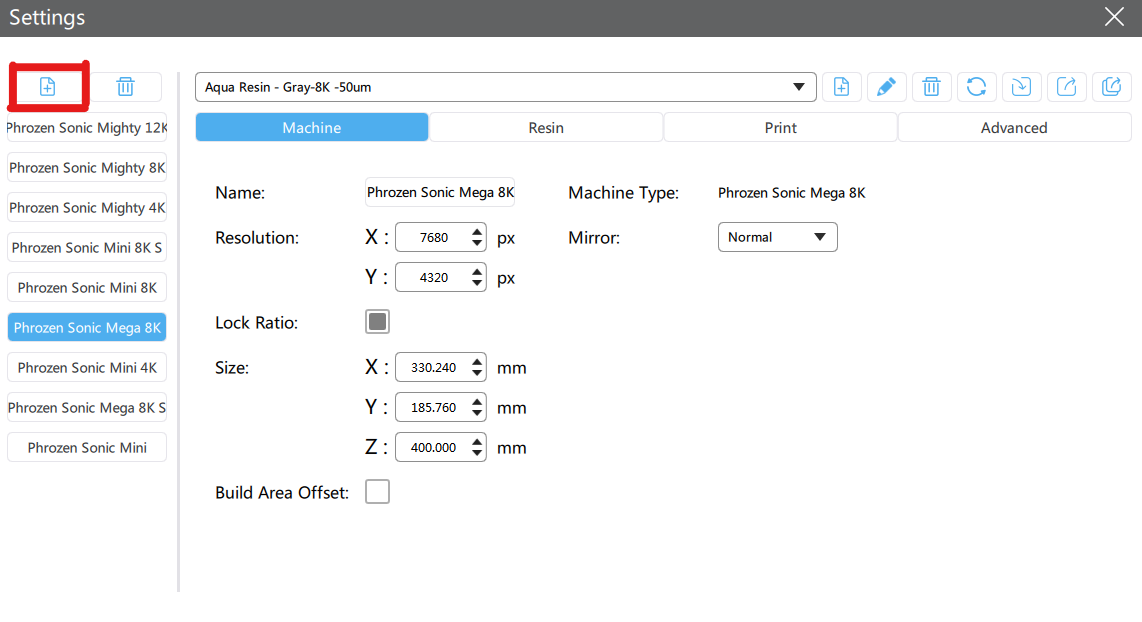Expand the Mirror dropdown set to Normal

point(777,237)
